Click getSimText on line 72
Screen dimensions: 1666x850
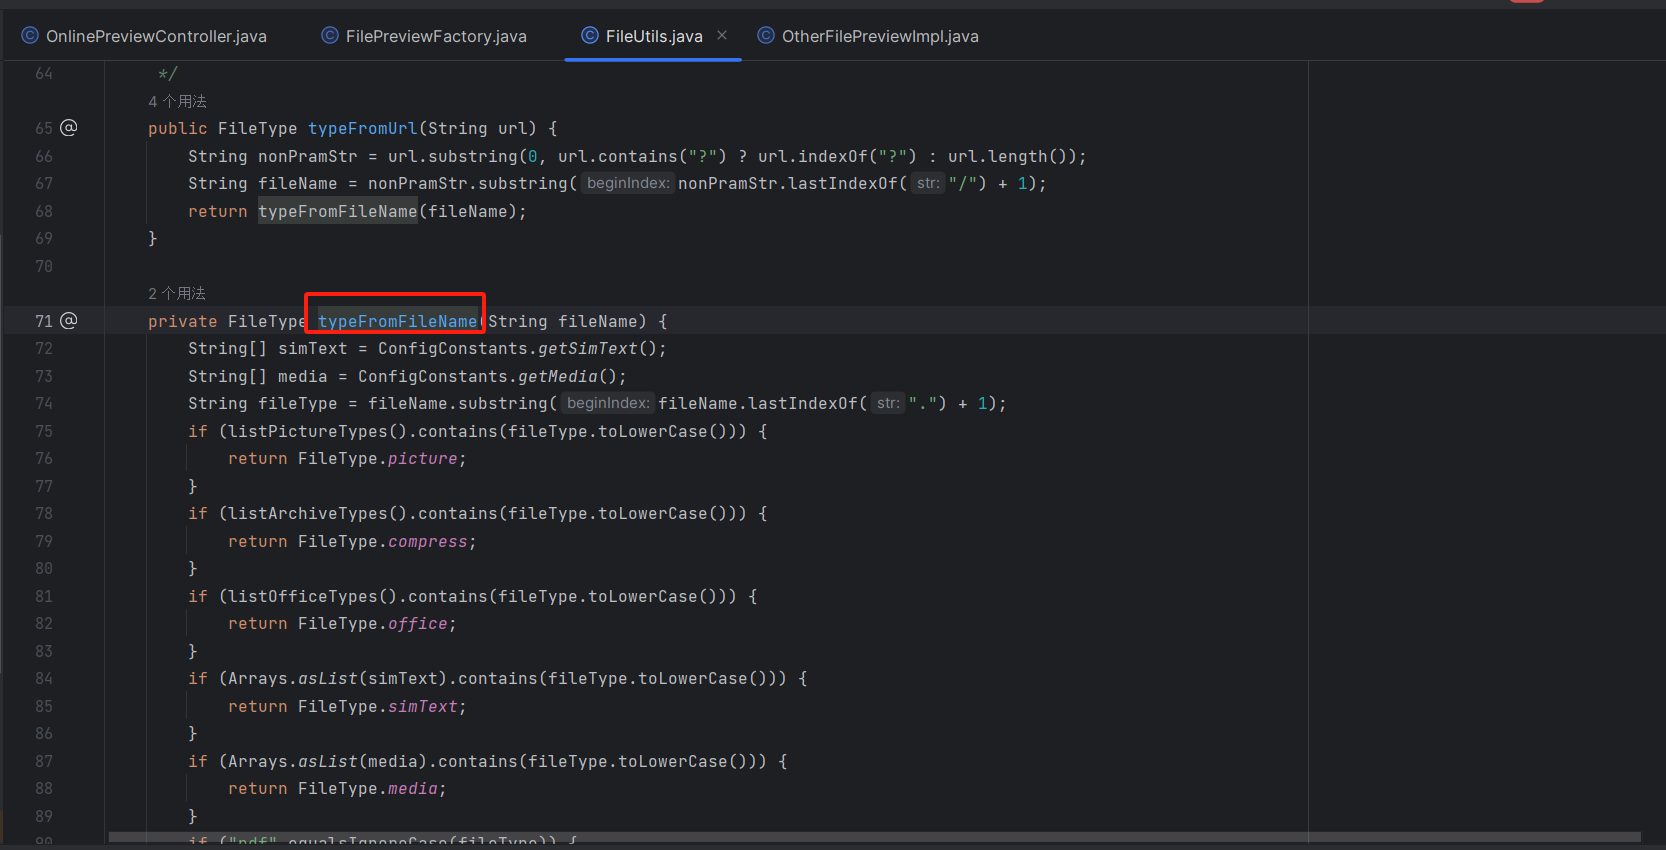(x=587, y=348)
